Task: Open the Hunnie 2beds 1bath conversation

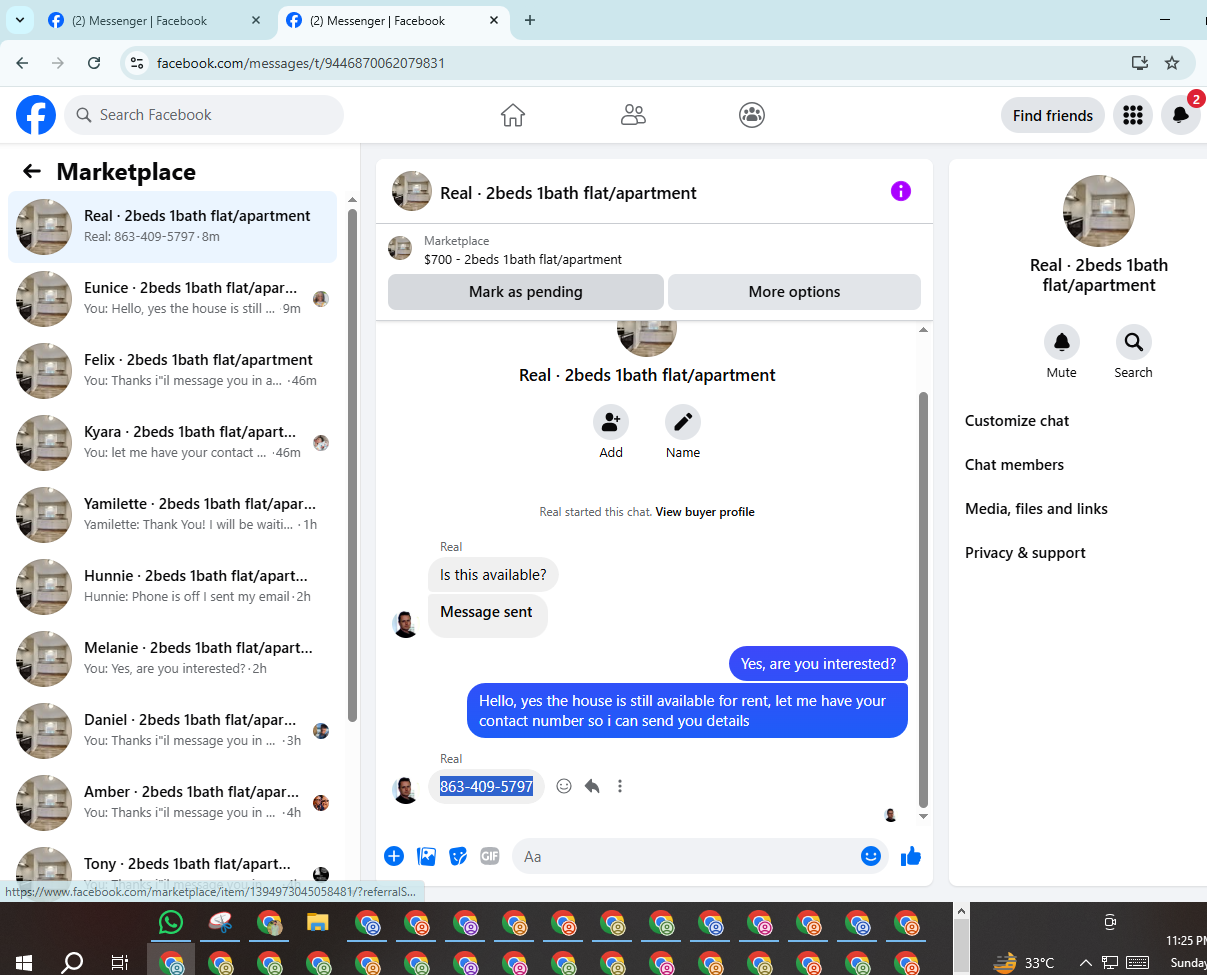Action: pos(173,587)
